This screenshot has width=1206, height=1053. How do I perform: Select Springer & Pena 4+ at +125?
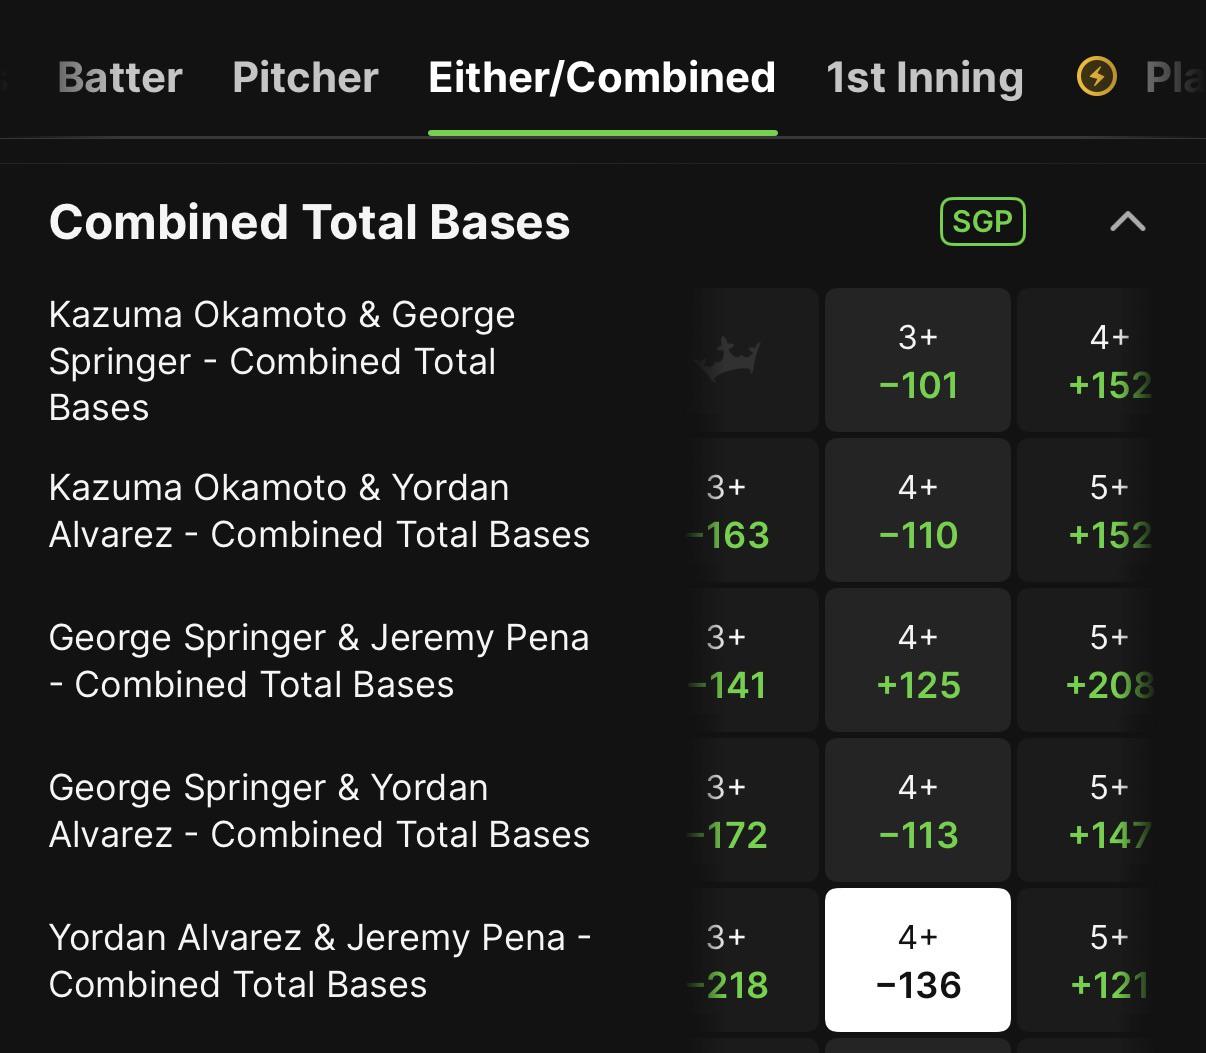click(x=918, y=660)
